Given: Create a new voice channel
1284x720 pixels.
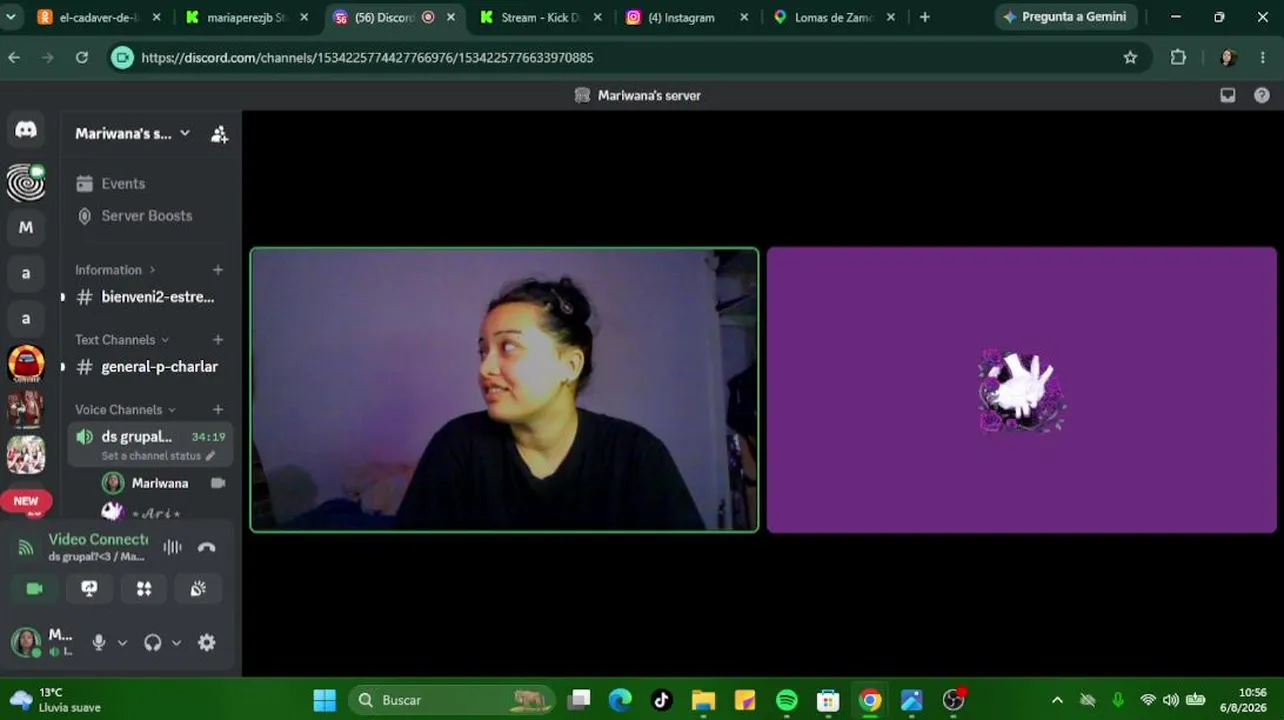Looking at the screenshot, I should [x=218, y=410].
